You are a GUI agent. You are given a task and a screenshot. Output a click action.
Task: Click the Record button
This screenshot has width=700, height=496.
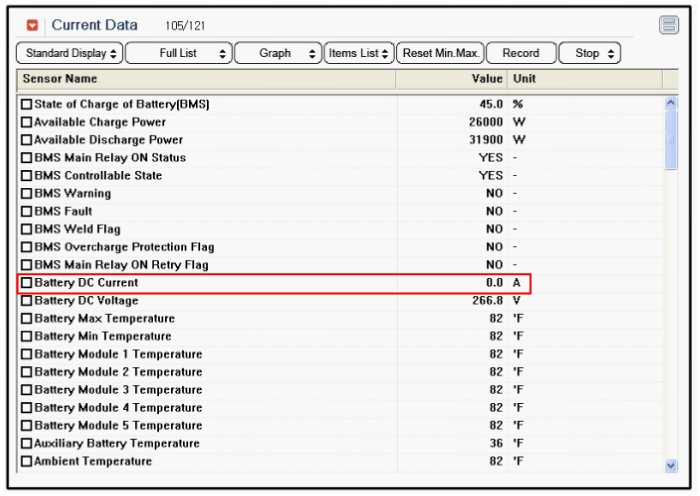(x=520, y=53)
